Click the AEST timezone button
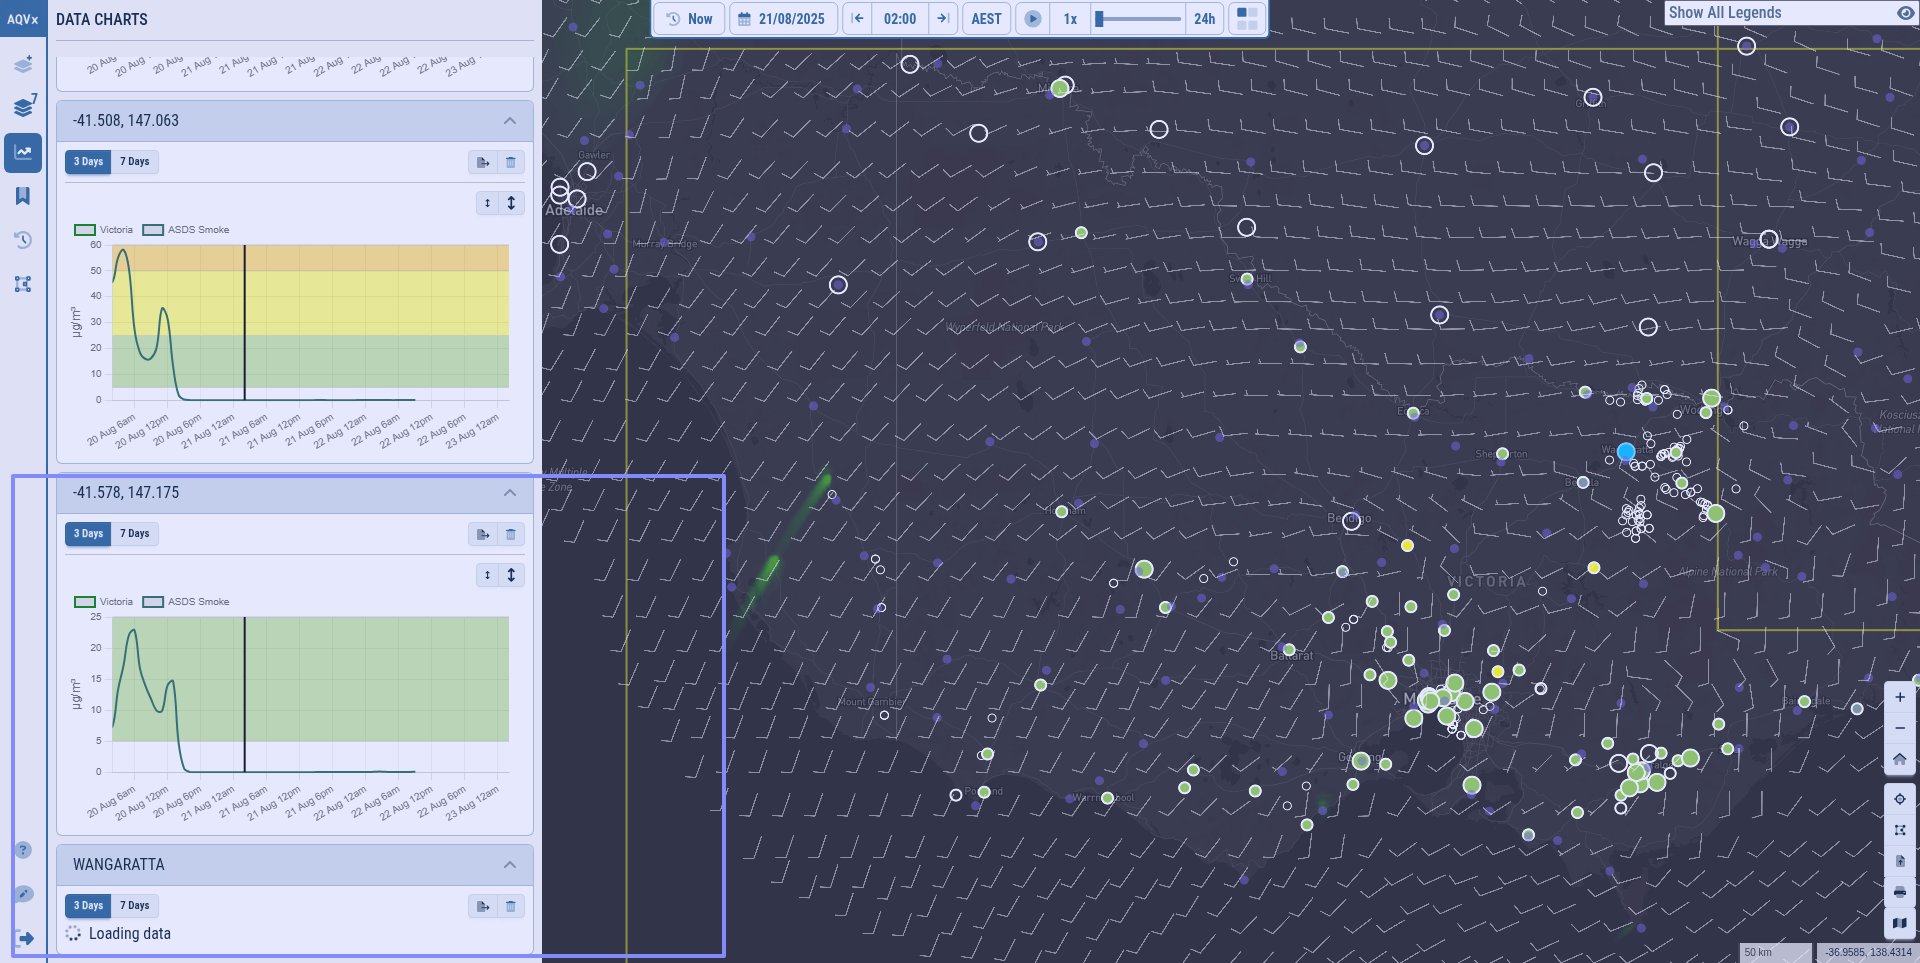This screenshot has width=1920, height=963. [986, 19]
